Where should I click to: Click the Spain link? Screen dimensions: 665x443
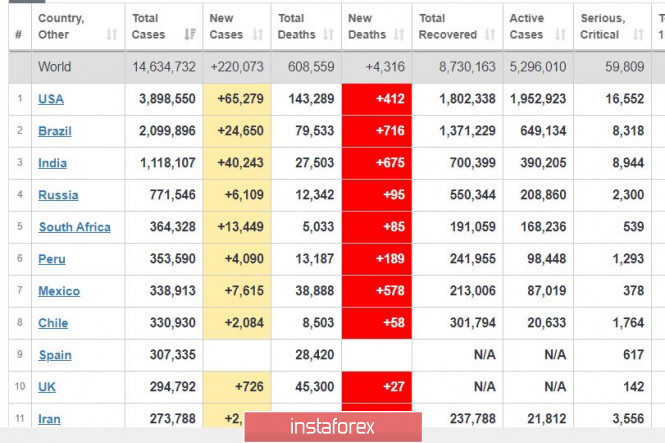click(x=55, y=355)
